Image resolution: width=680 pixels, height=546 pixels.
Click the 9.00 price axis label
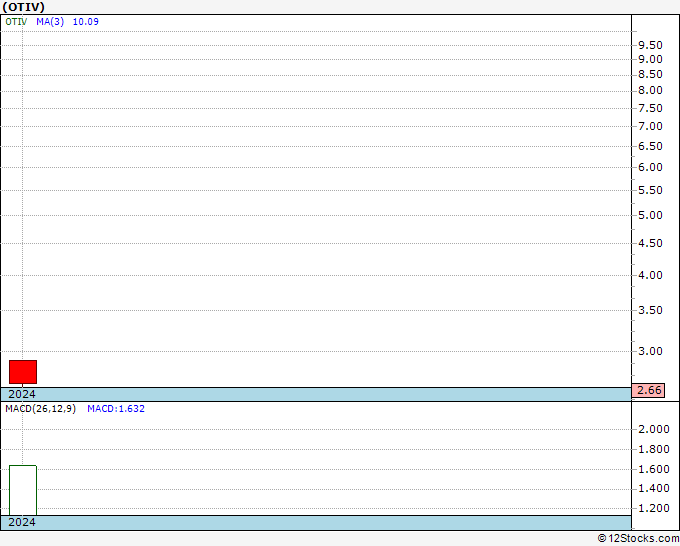(650, 59)
